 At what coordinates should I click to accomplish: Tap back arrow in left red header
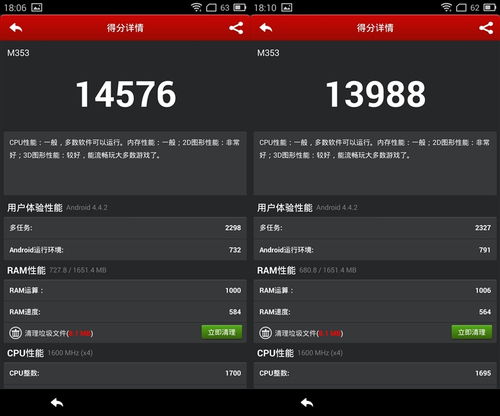tap(16, 28)
